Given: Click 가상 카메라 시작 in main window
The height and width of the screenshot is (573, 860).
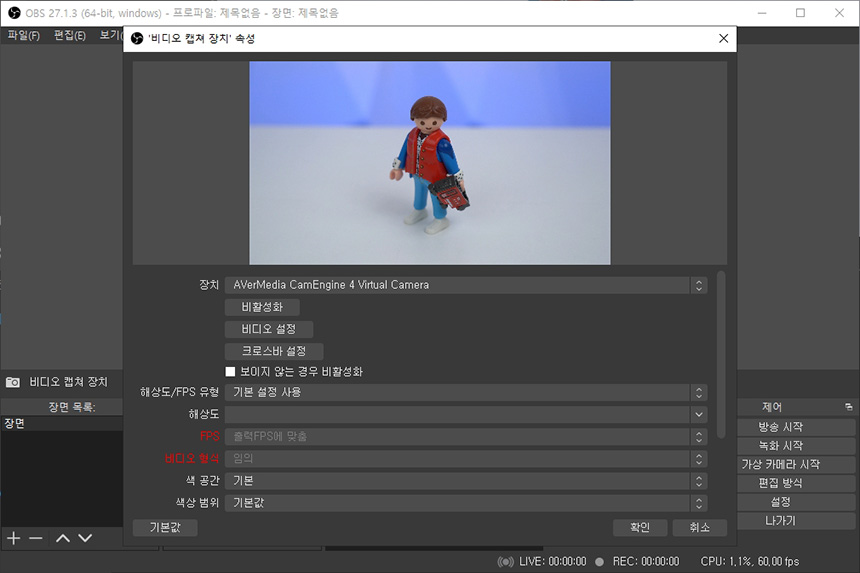Looking at the screenshot, I should pyautogui.click(x=797, y=464).
